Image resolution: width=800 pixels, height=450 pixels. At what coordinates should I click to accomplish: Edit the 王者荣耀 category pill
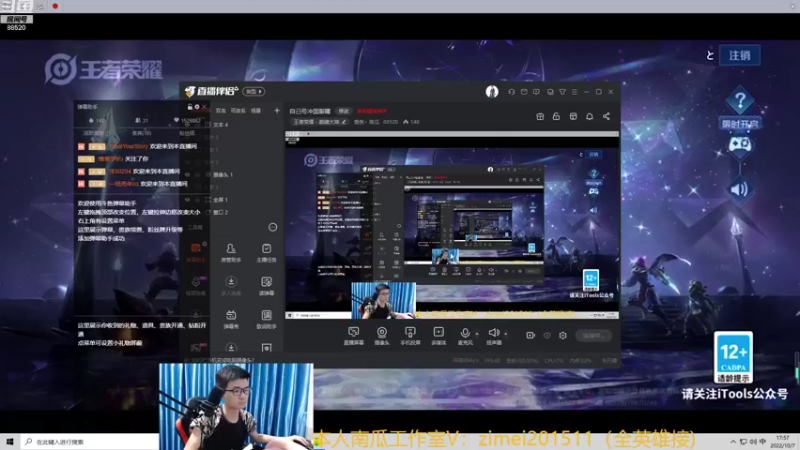coord(320,122)
